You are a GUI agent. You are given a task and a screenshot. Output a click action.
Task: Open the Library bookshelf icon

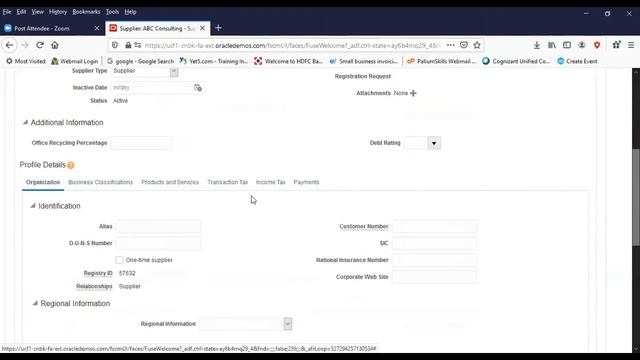point(551,45)
